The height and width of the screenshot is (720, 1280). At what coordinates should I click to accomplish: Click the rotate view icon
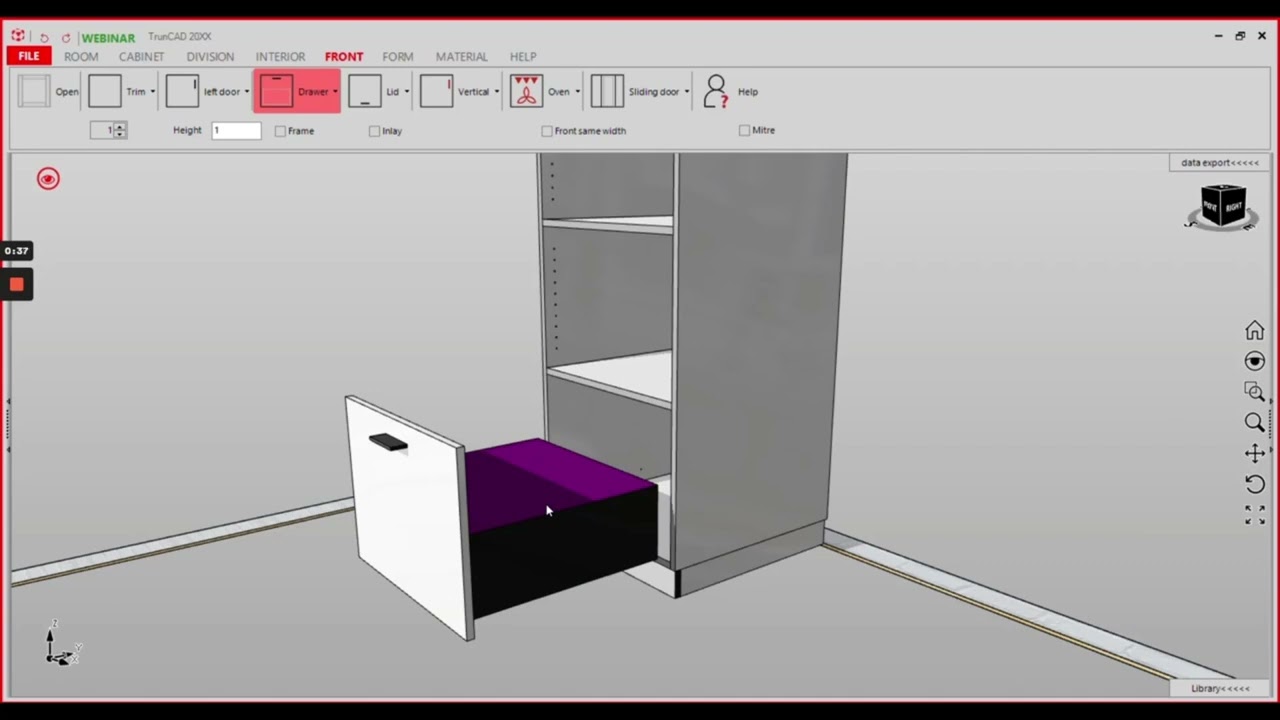pyautogui.click(x=1254, y=484)
